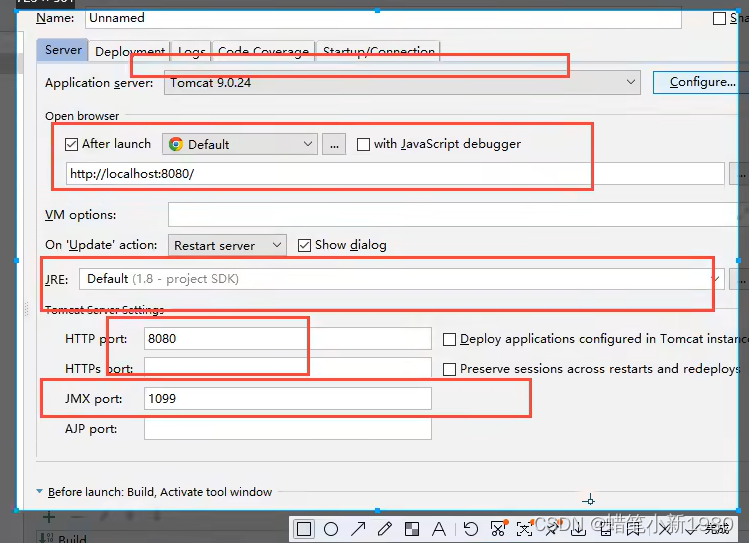This screenshot has height=543, width=749.
Task: Select the text annotation tool
Action: pos(439,529)
